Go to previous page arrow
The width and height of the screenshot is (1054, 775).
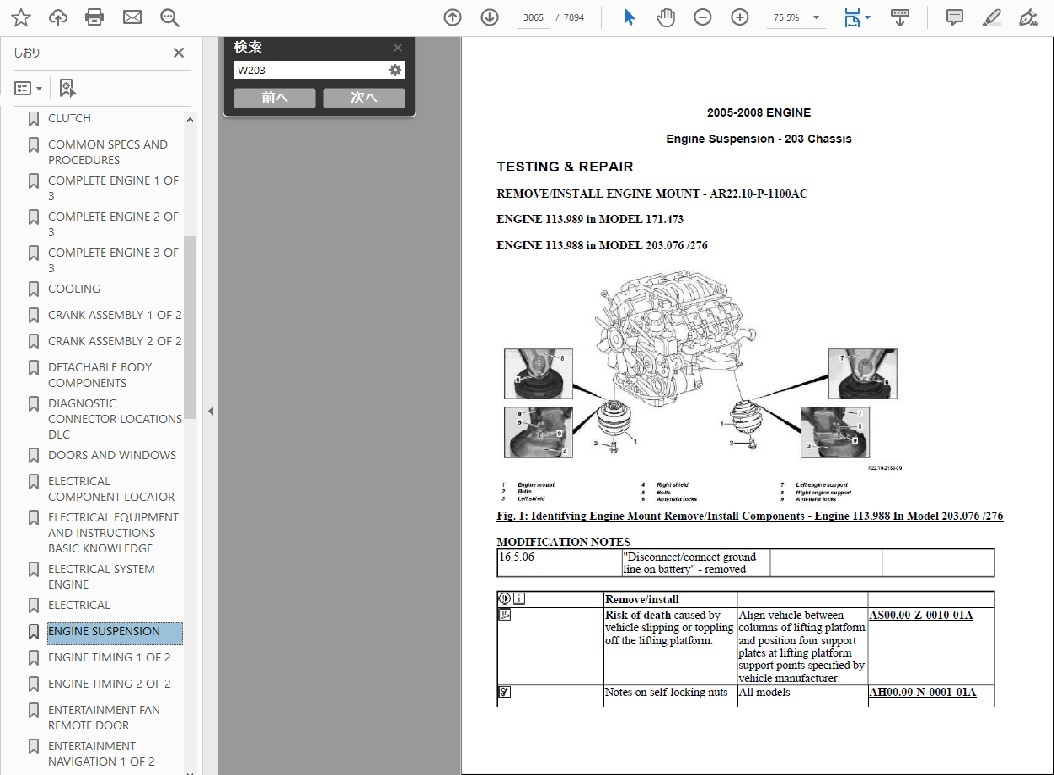[x=452, y=17]
